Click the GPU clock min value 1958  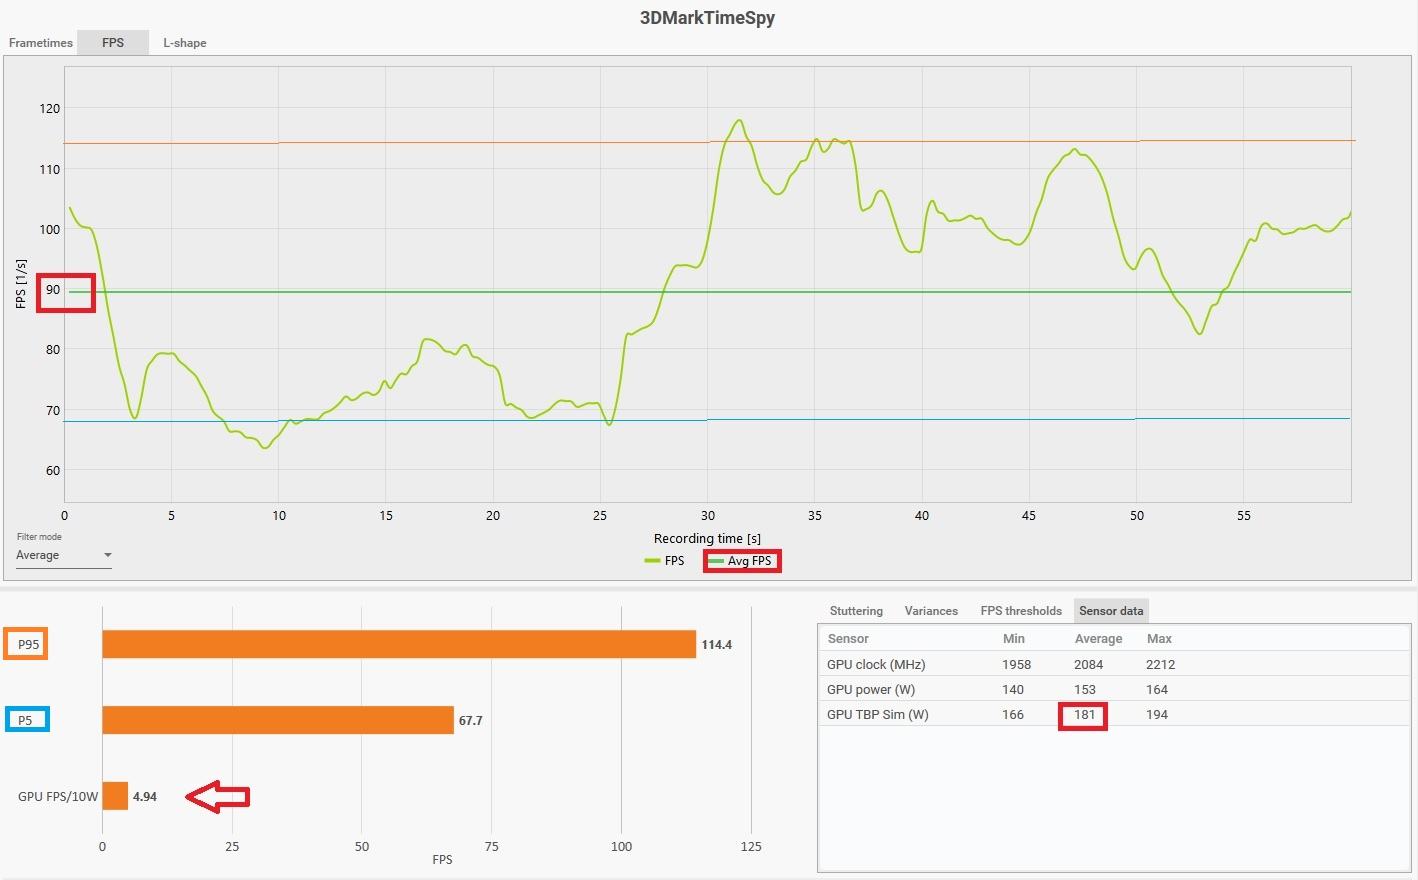(x=1016, y=664)
